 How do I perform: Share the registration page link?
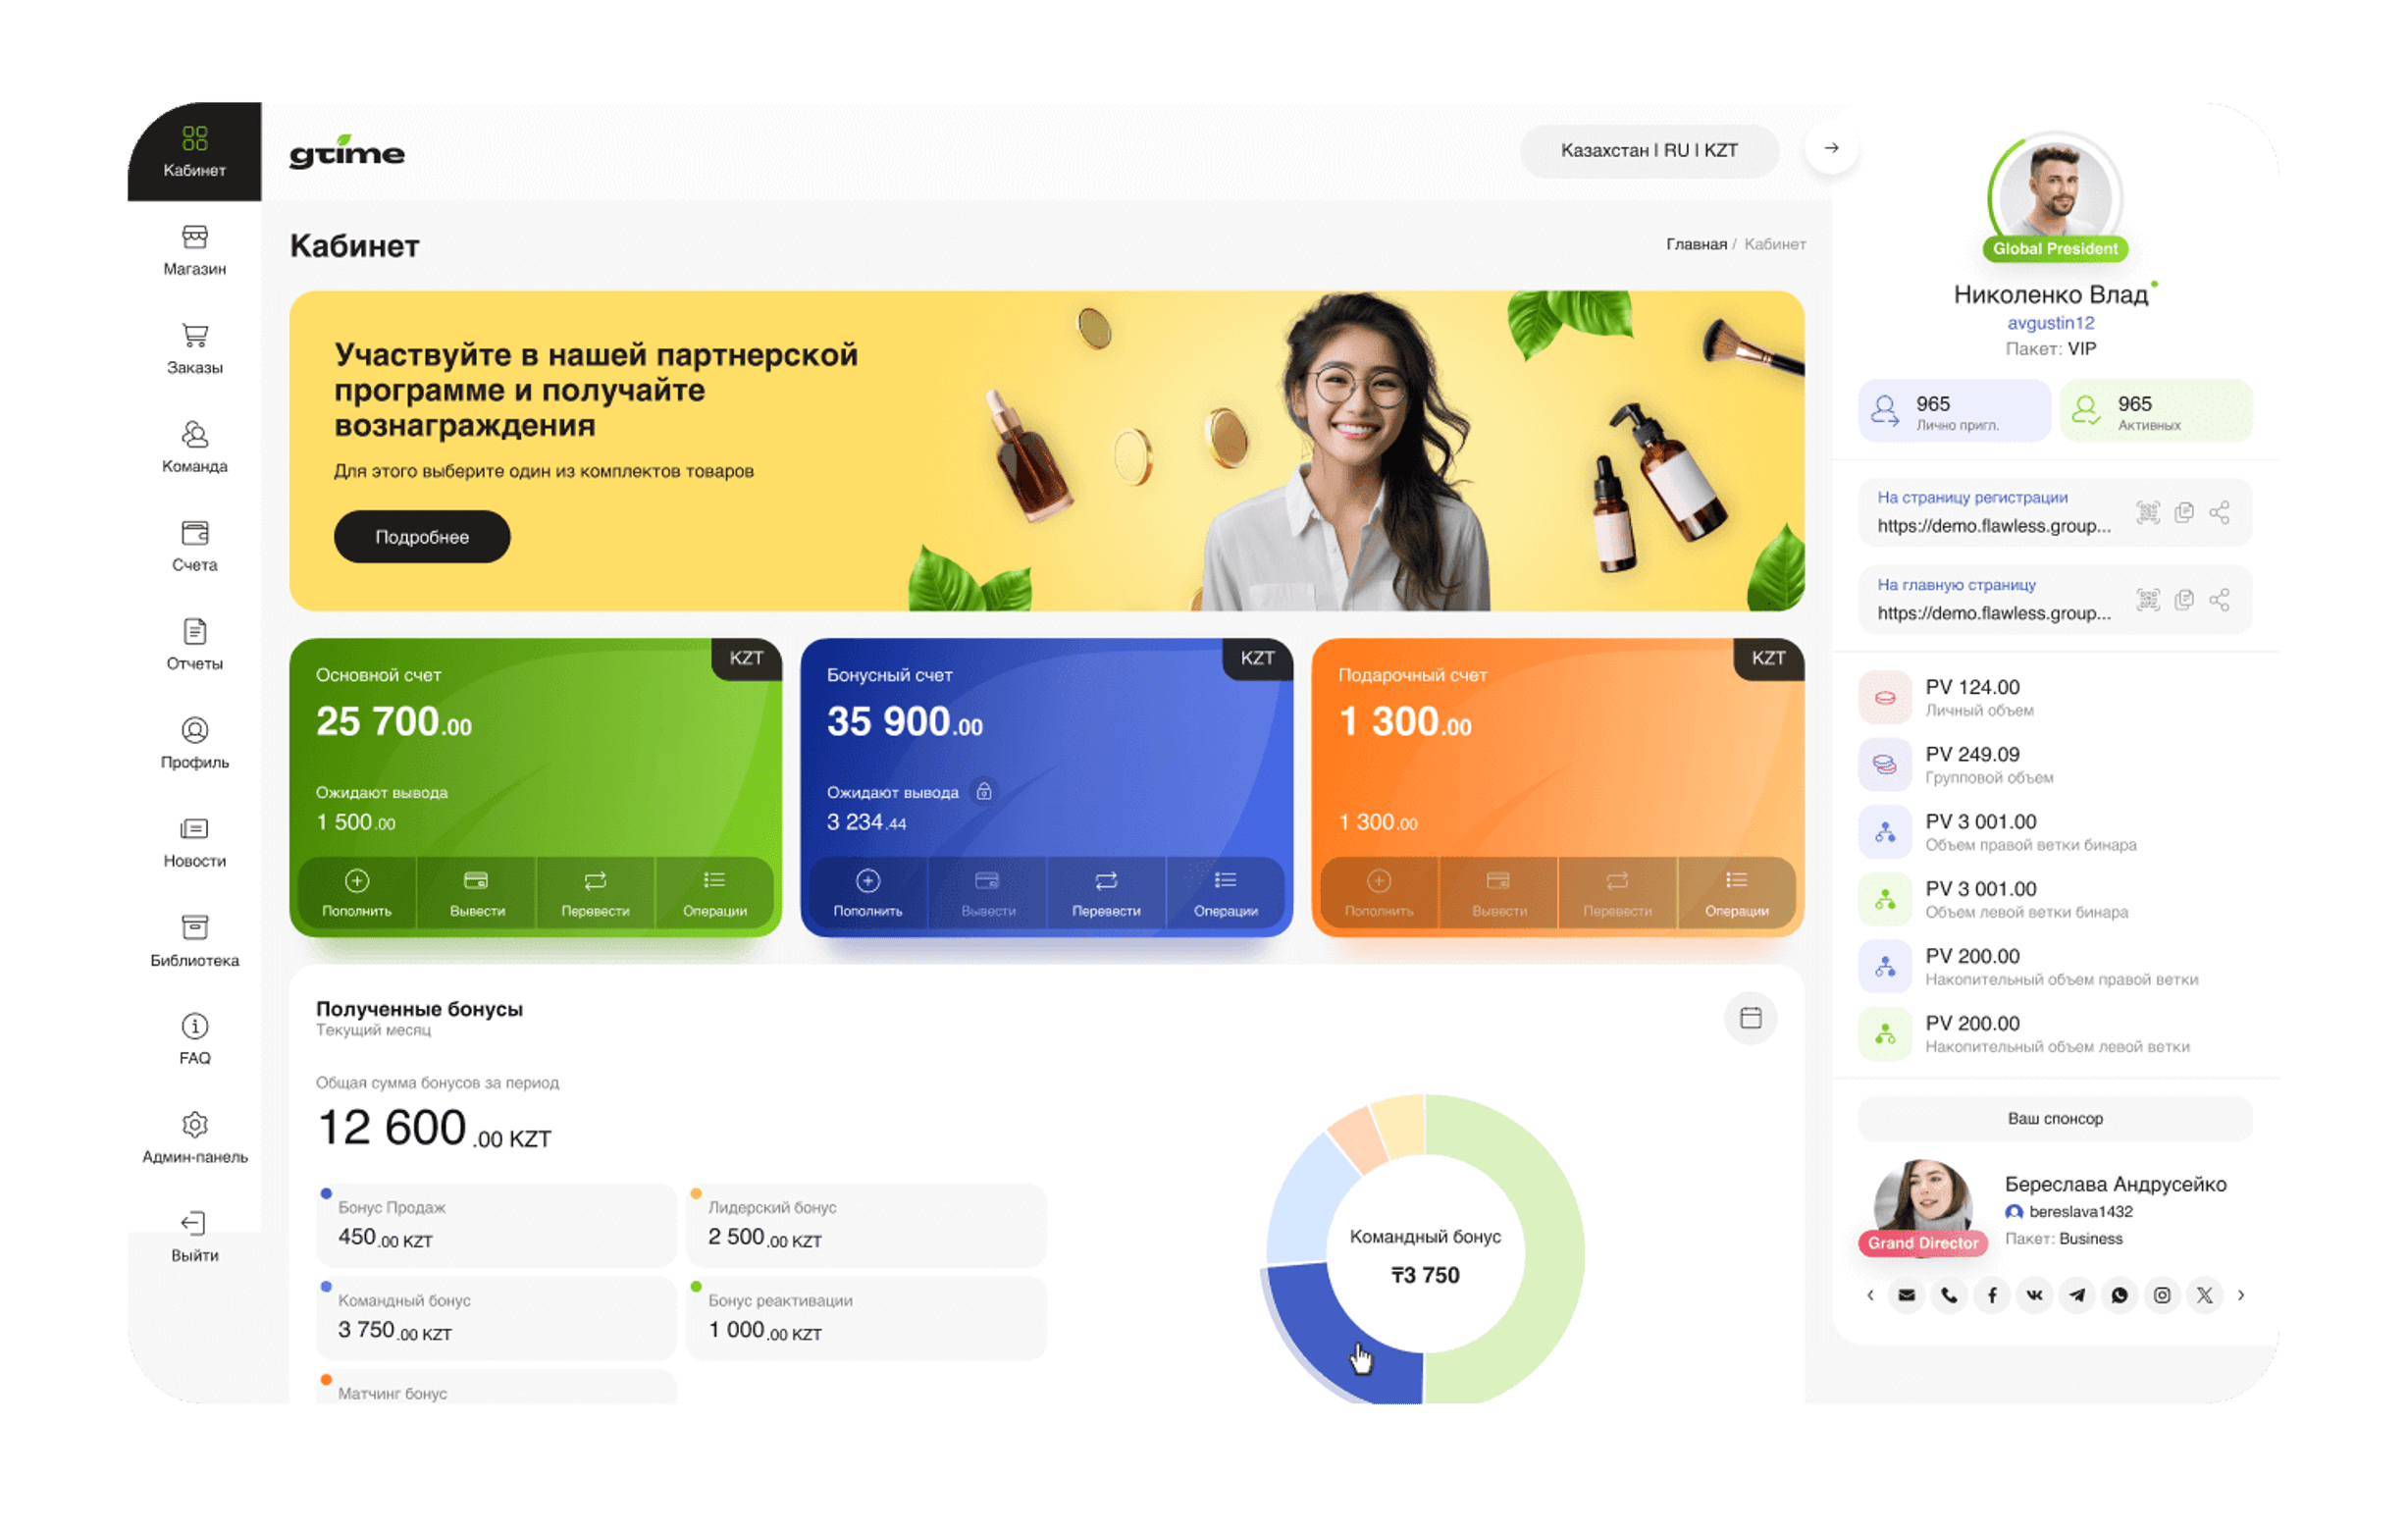point(2219,513)
